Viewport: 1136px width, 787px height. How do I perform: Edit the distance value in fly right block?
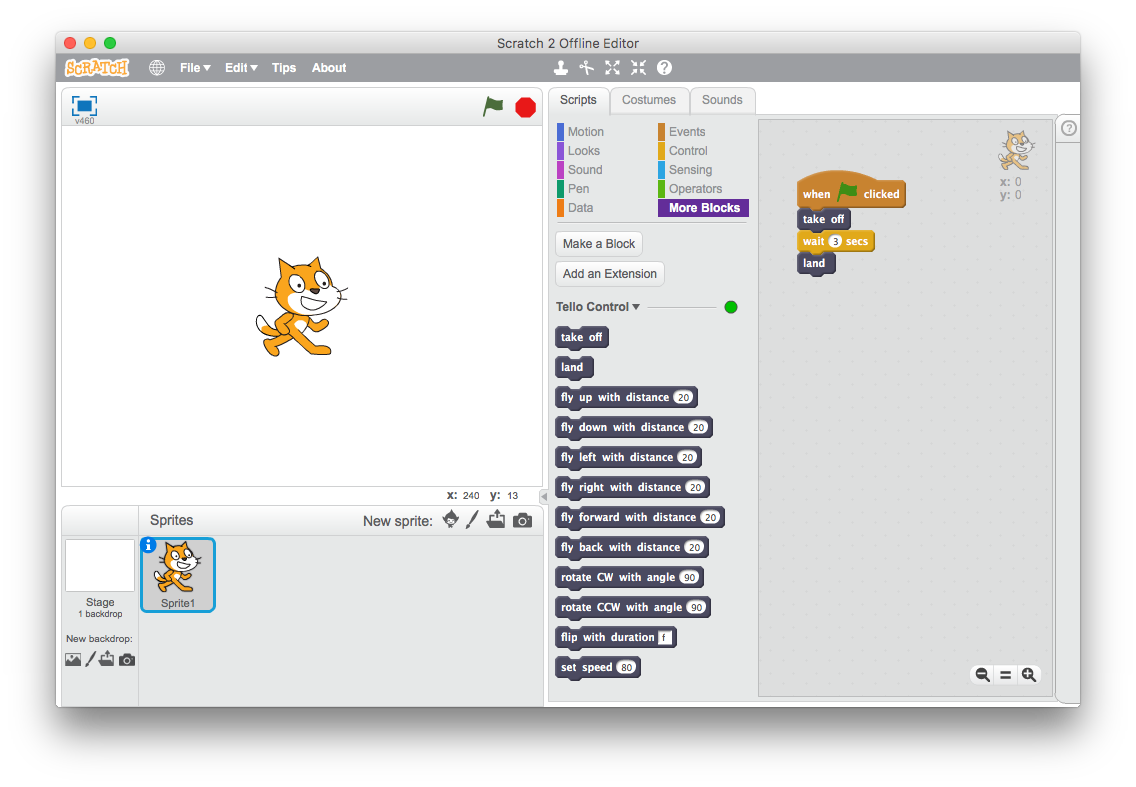pyautogui.click(x=696, y=487)
